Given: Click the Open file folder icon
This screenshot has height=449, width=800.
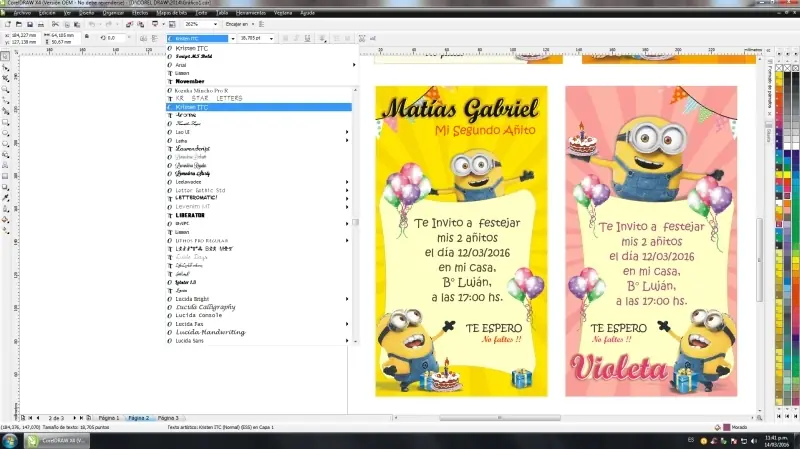Looking at the screenshot, I should point(19,24).
